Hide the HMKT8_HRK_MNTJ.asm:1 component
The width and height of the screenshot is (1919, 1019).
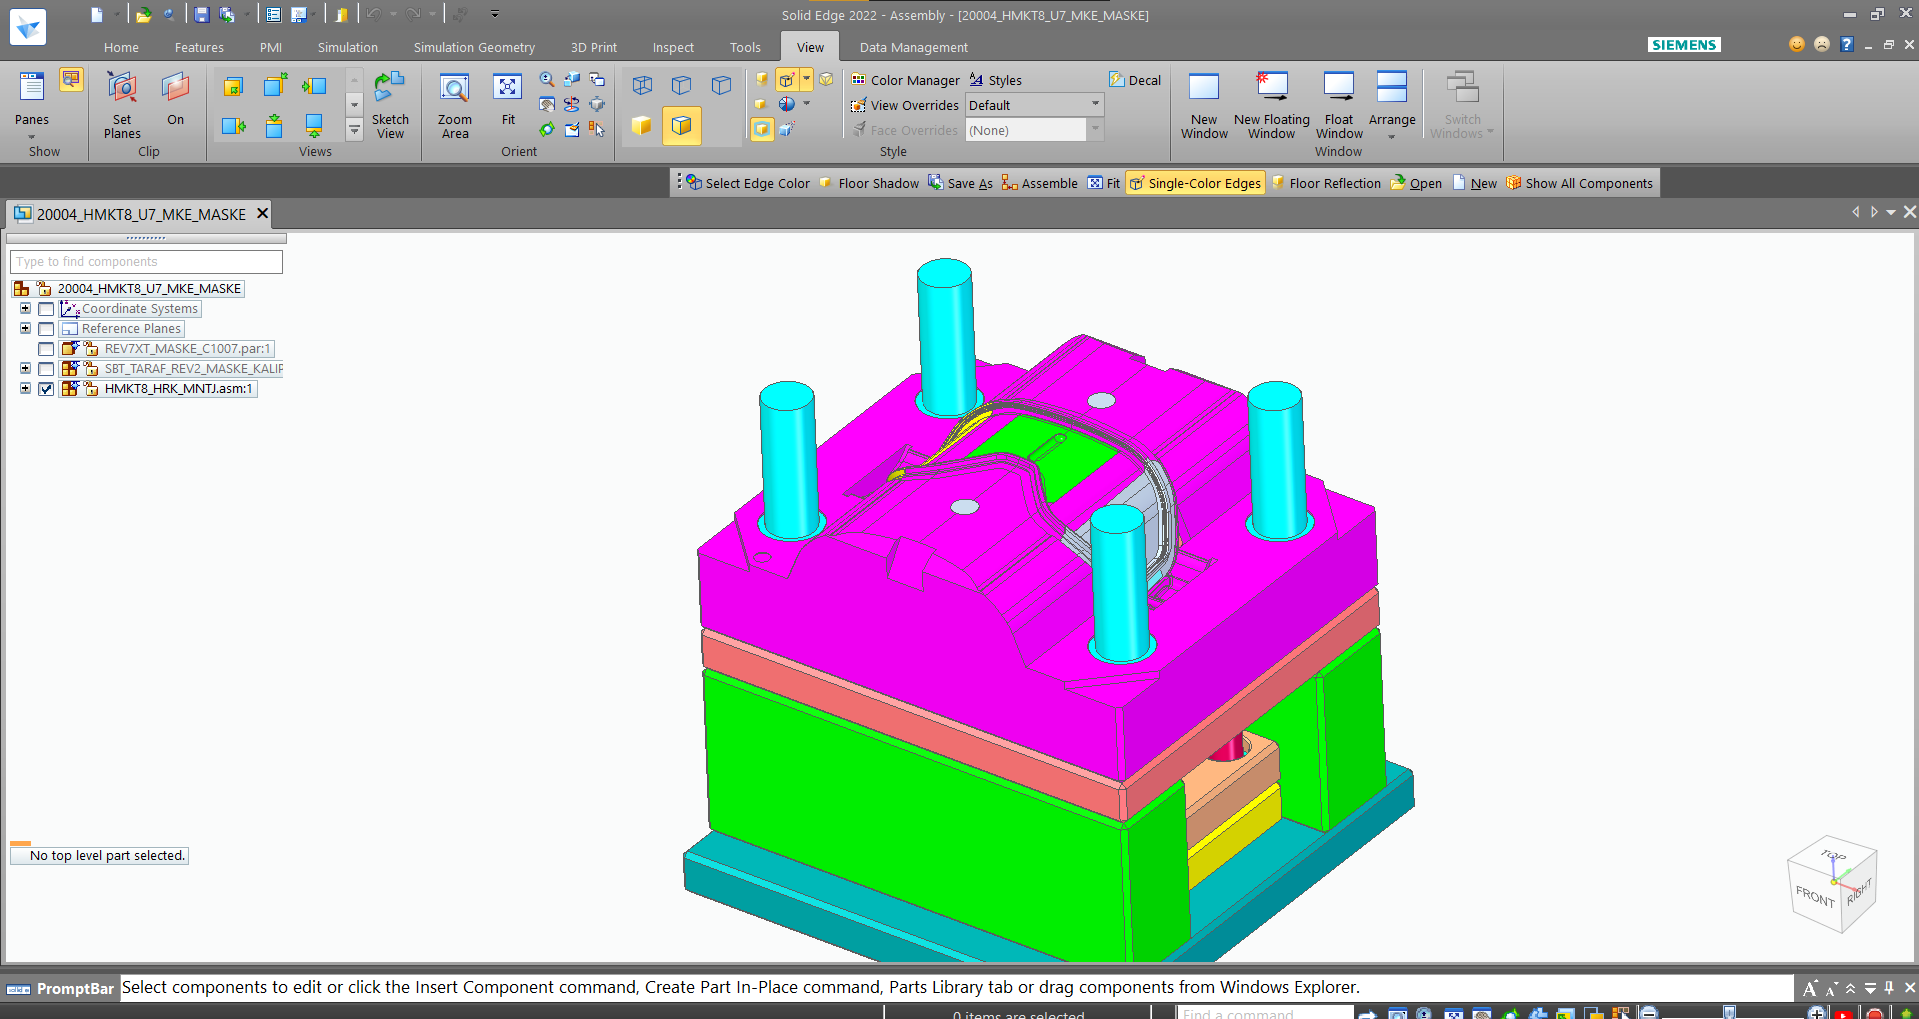(x=46, y=389)
